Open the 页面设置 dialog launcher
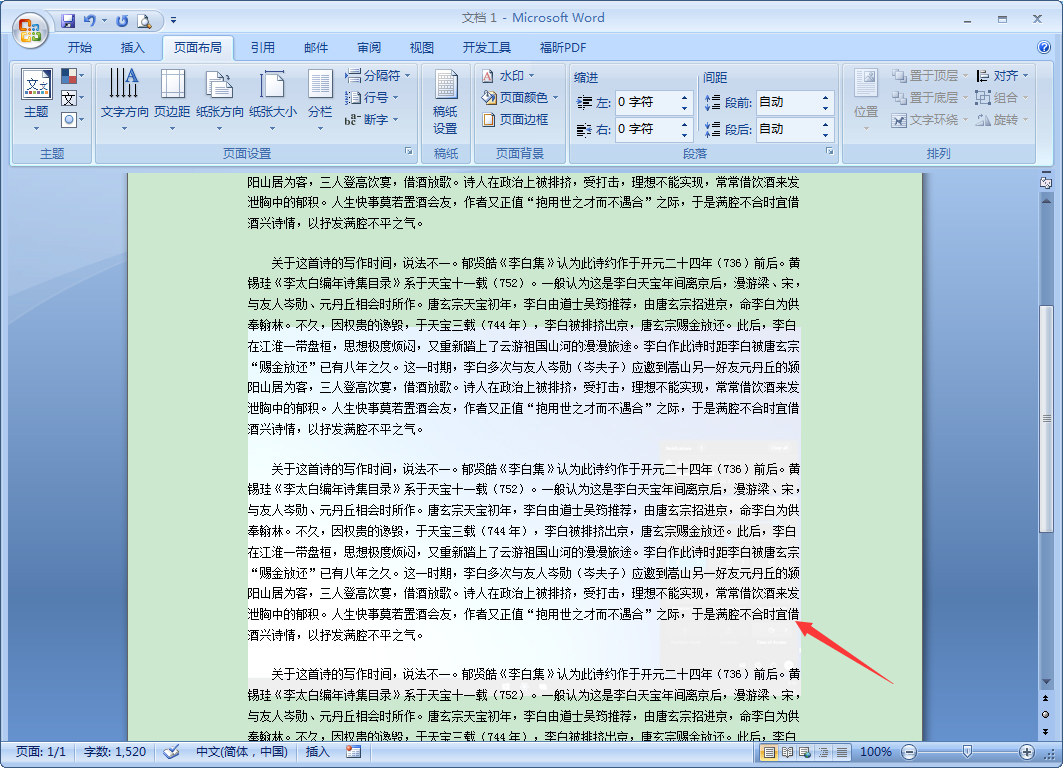Image resolution: width=1063 pixels, height=768 pixels. click(408, 151)
